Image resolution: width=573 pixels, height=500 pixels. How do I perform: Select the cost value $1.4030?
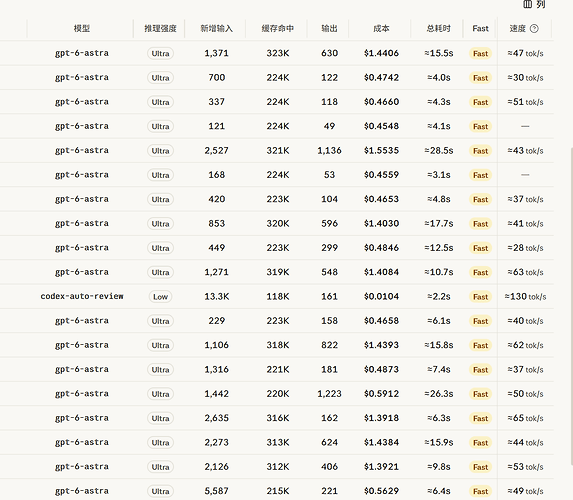coord(381,223)
